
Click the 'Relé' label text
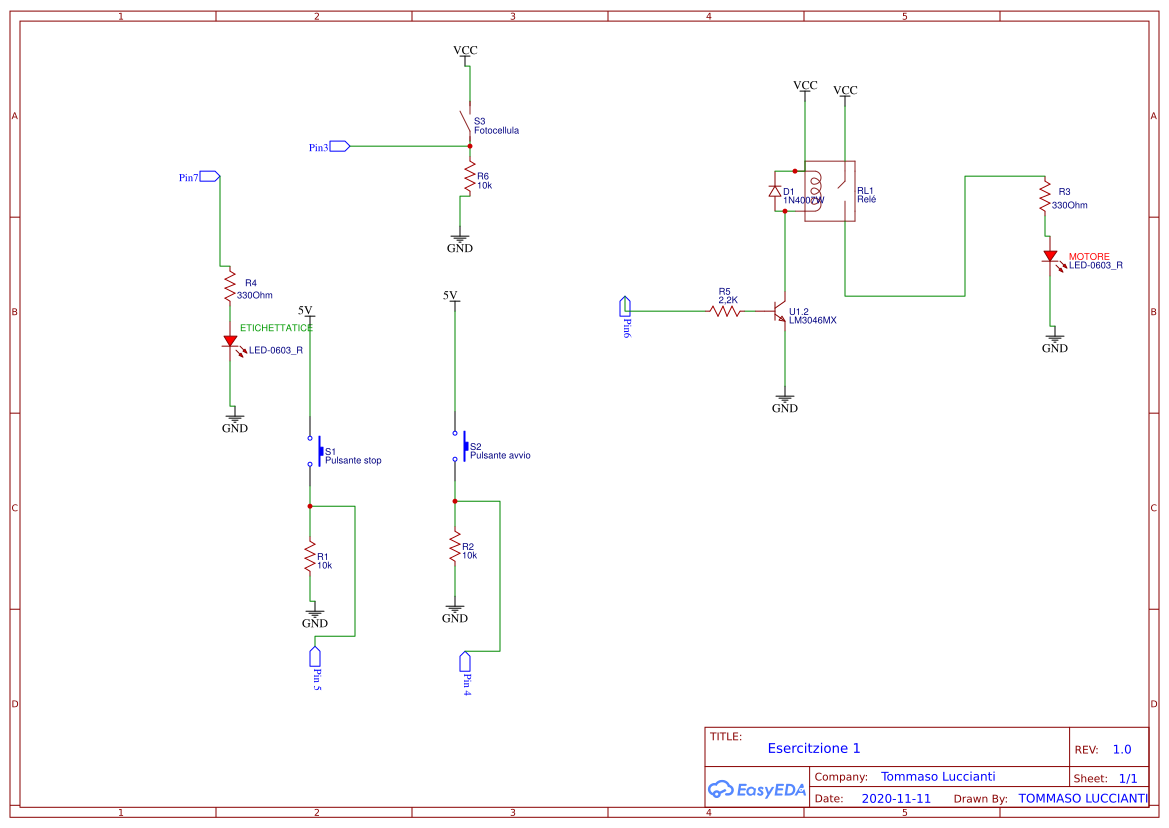click(867, 200)
